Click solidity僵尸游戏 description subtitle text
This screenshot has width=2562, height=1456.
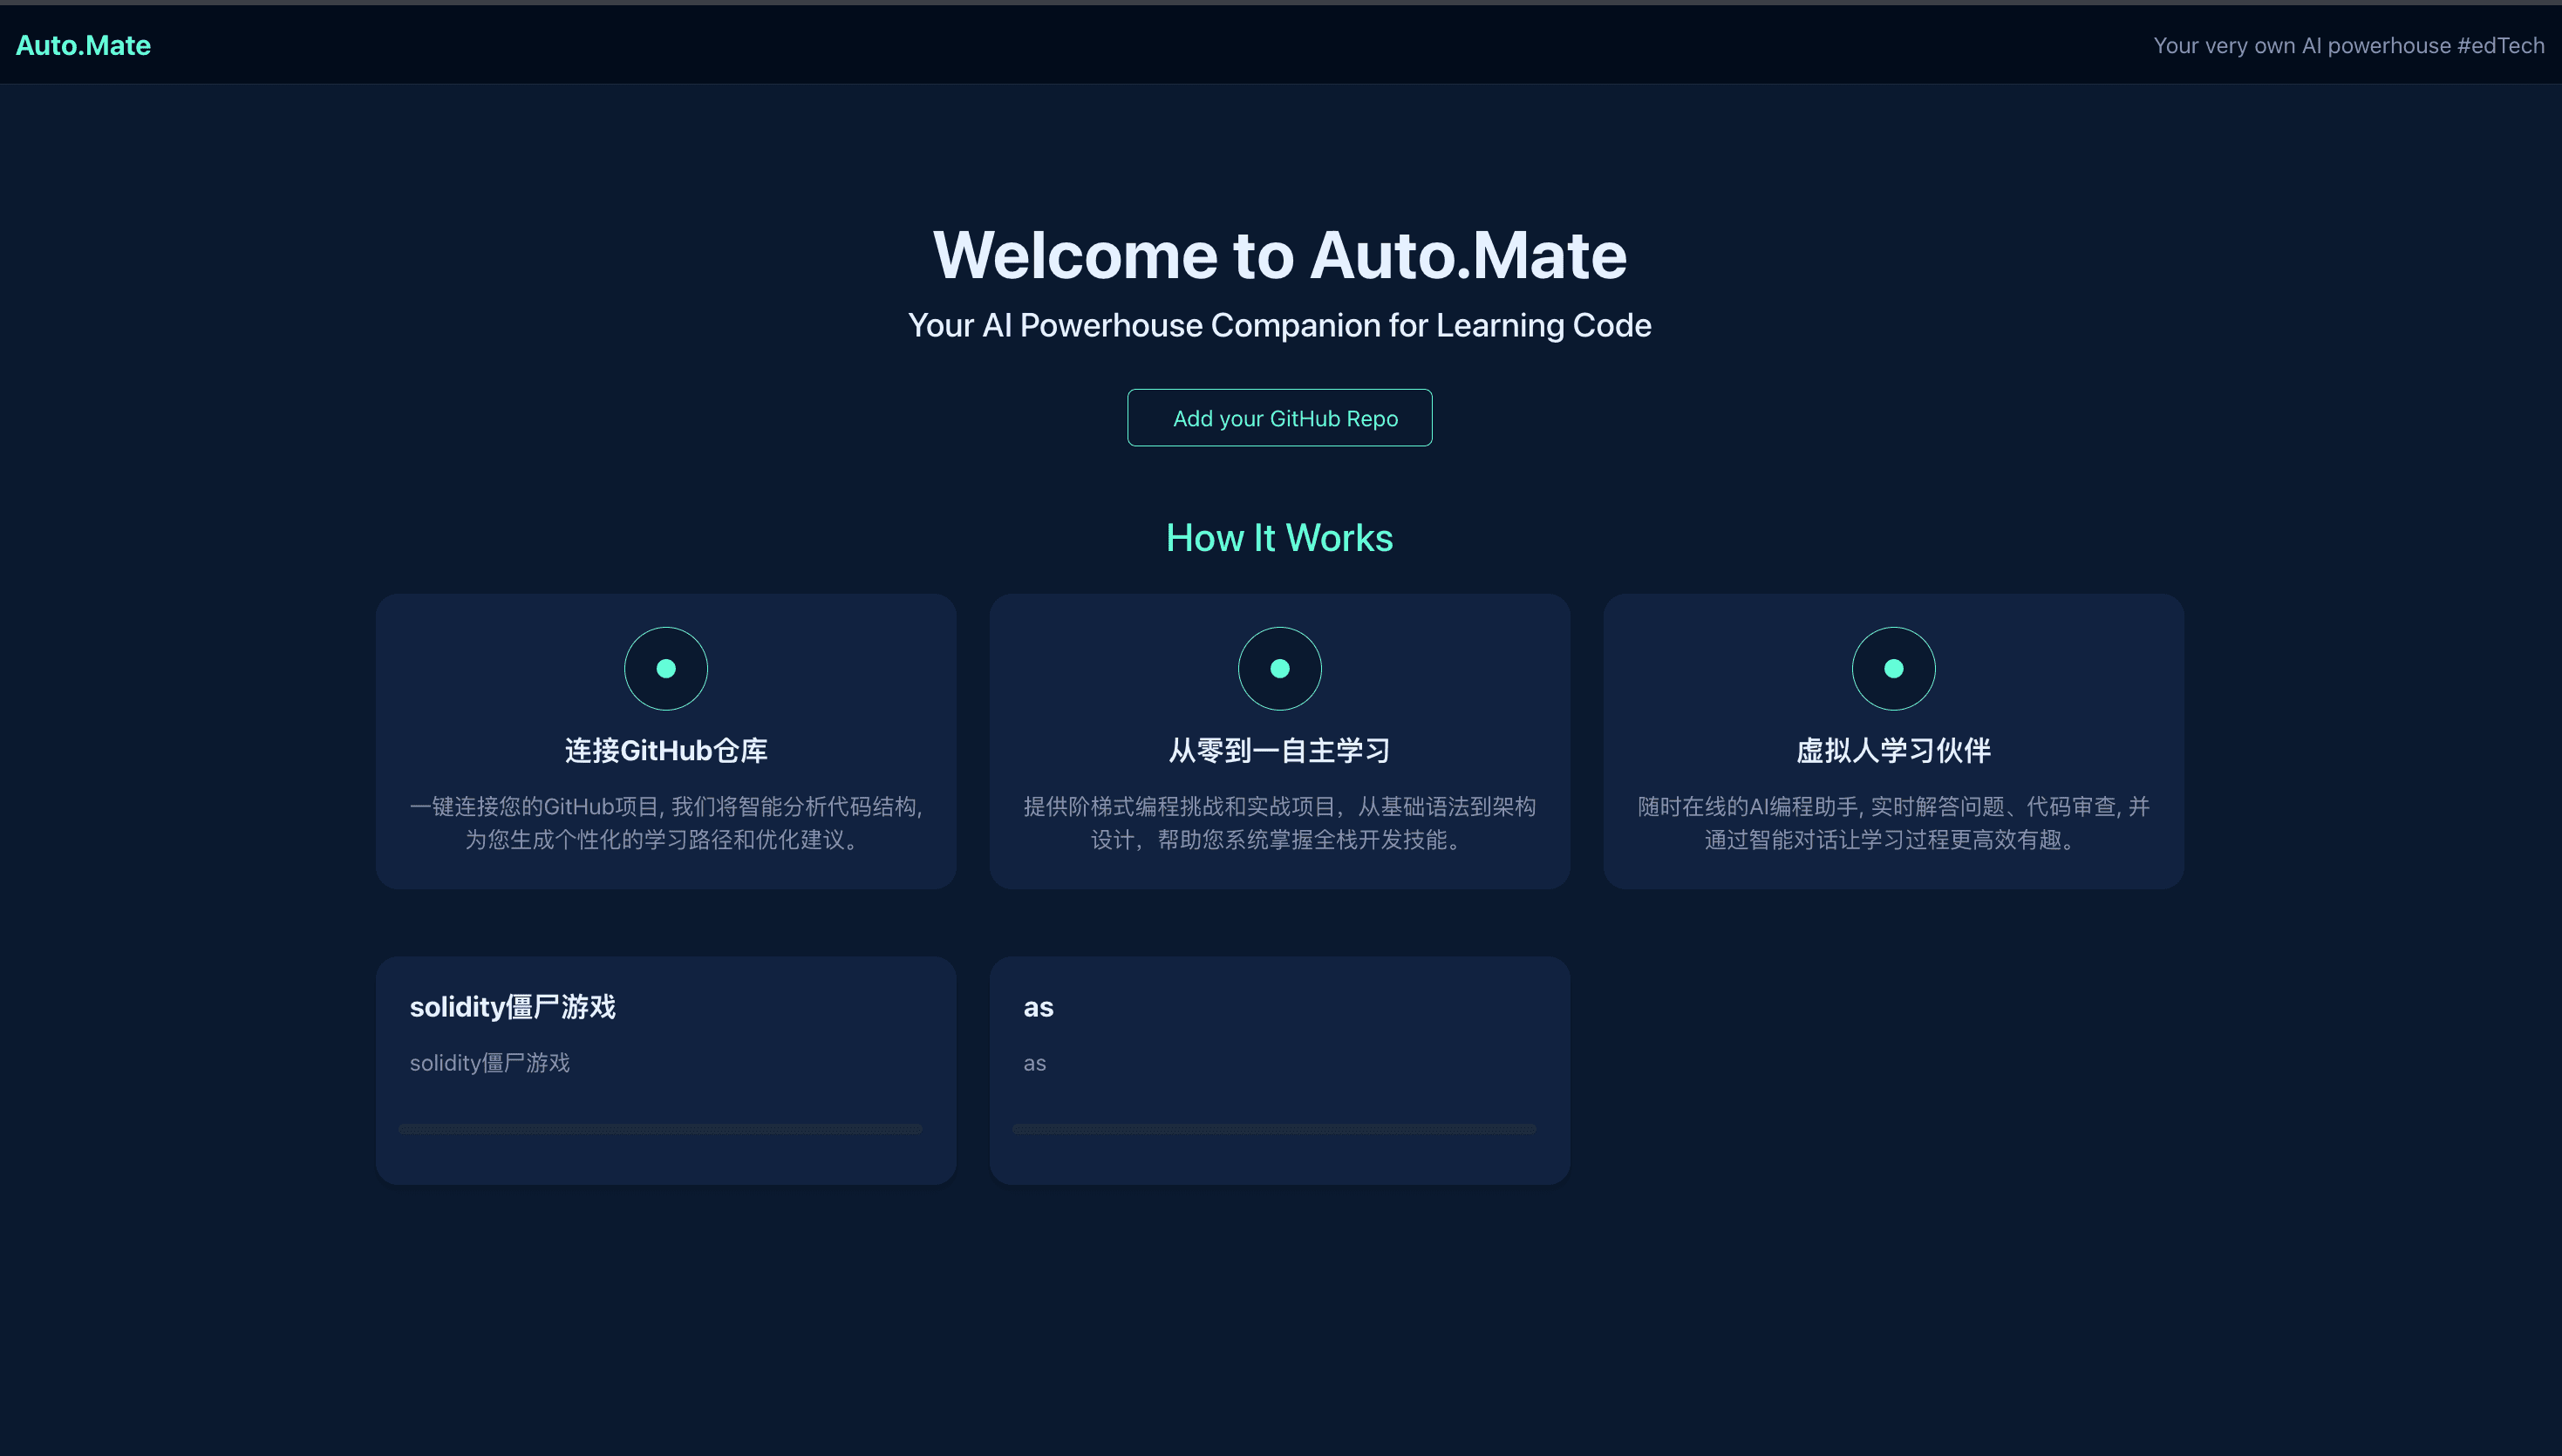click(x=489, y=1063)
